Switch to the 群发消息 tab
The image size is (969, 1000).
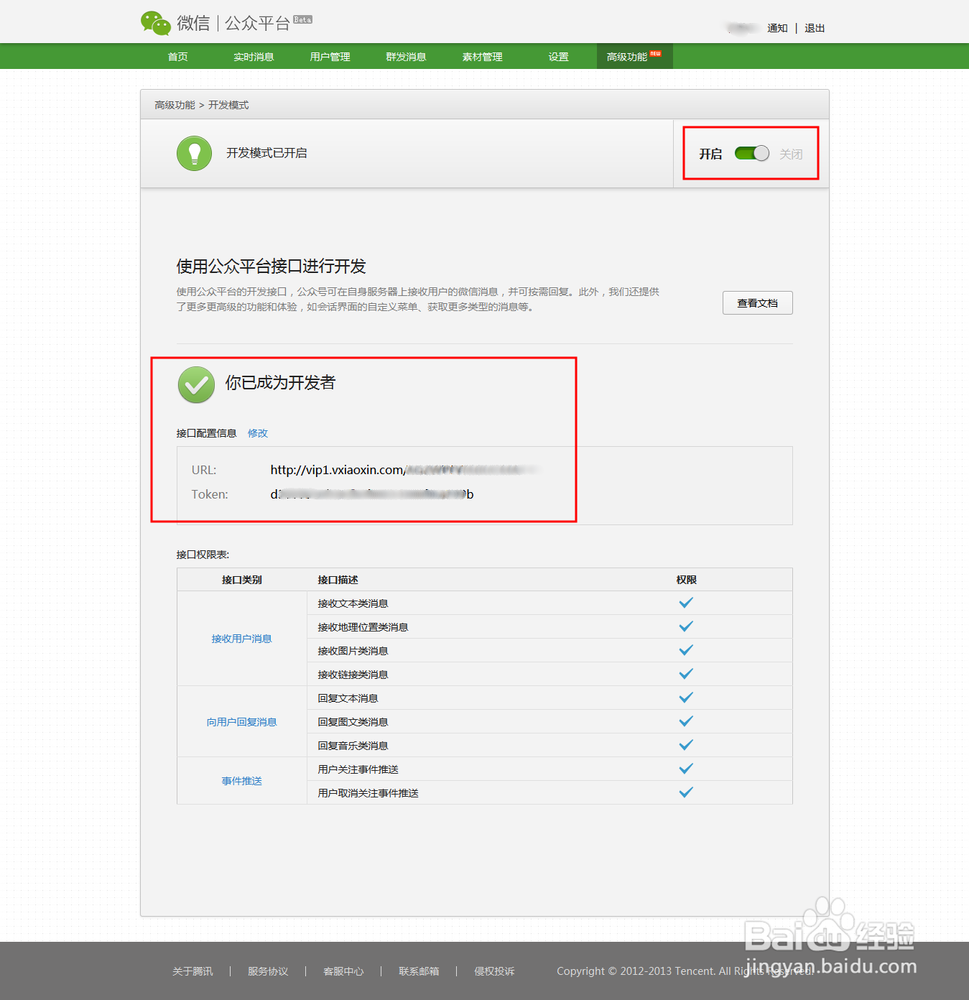tap(405, 57)
